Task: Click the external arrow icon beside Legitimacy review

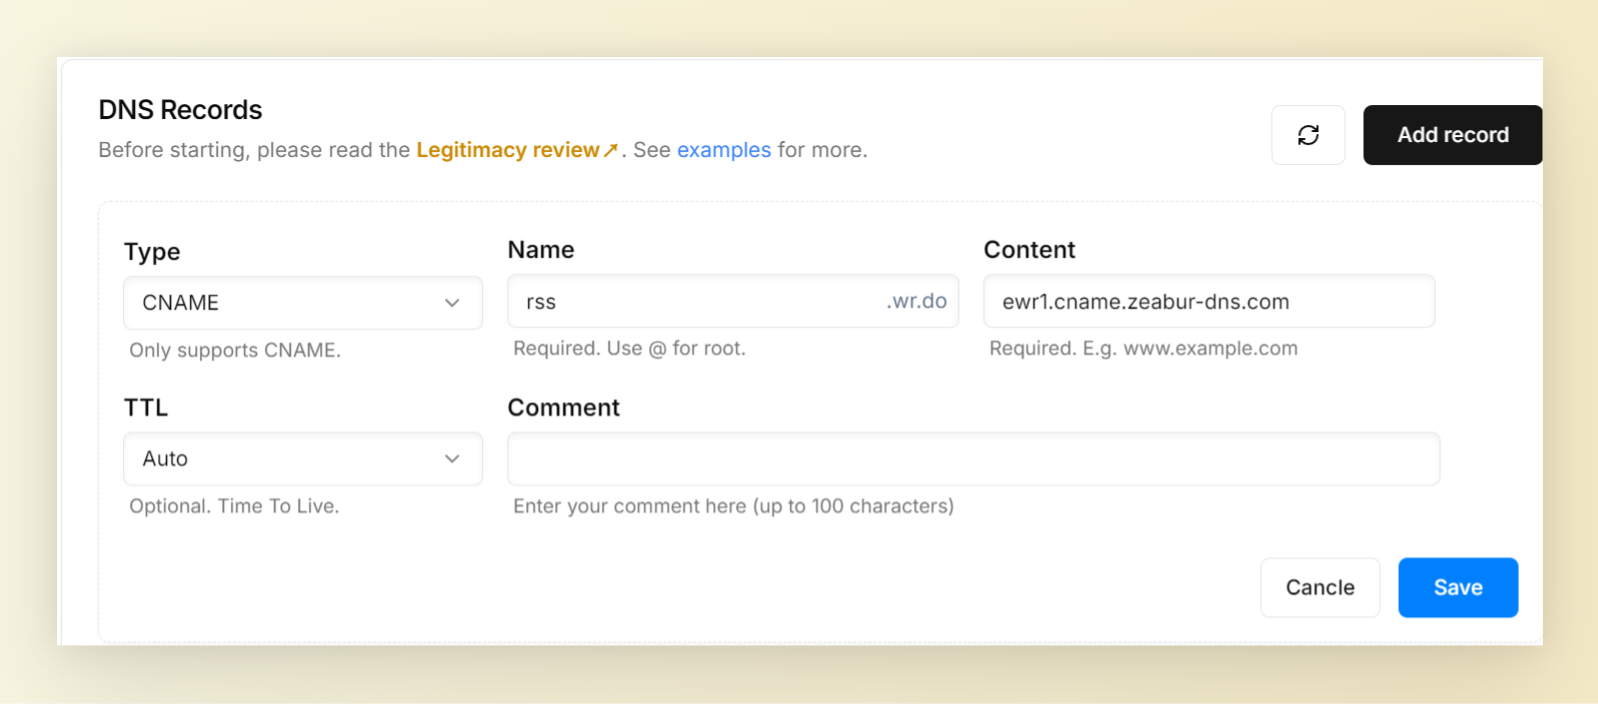Action: (x=611, y=150)
